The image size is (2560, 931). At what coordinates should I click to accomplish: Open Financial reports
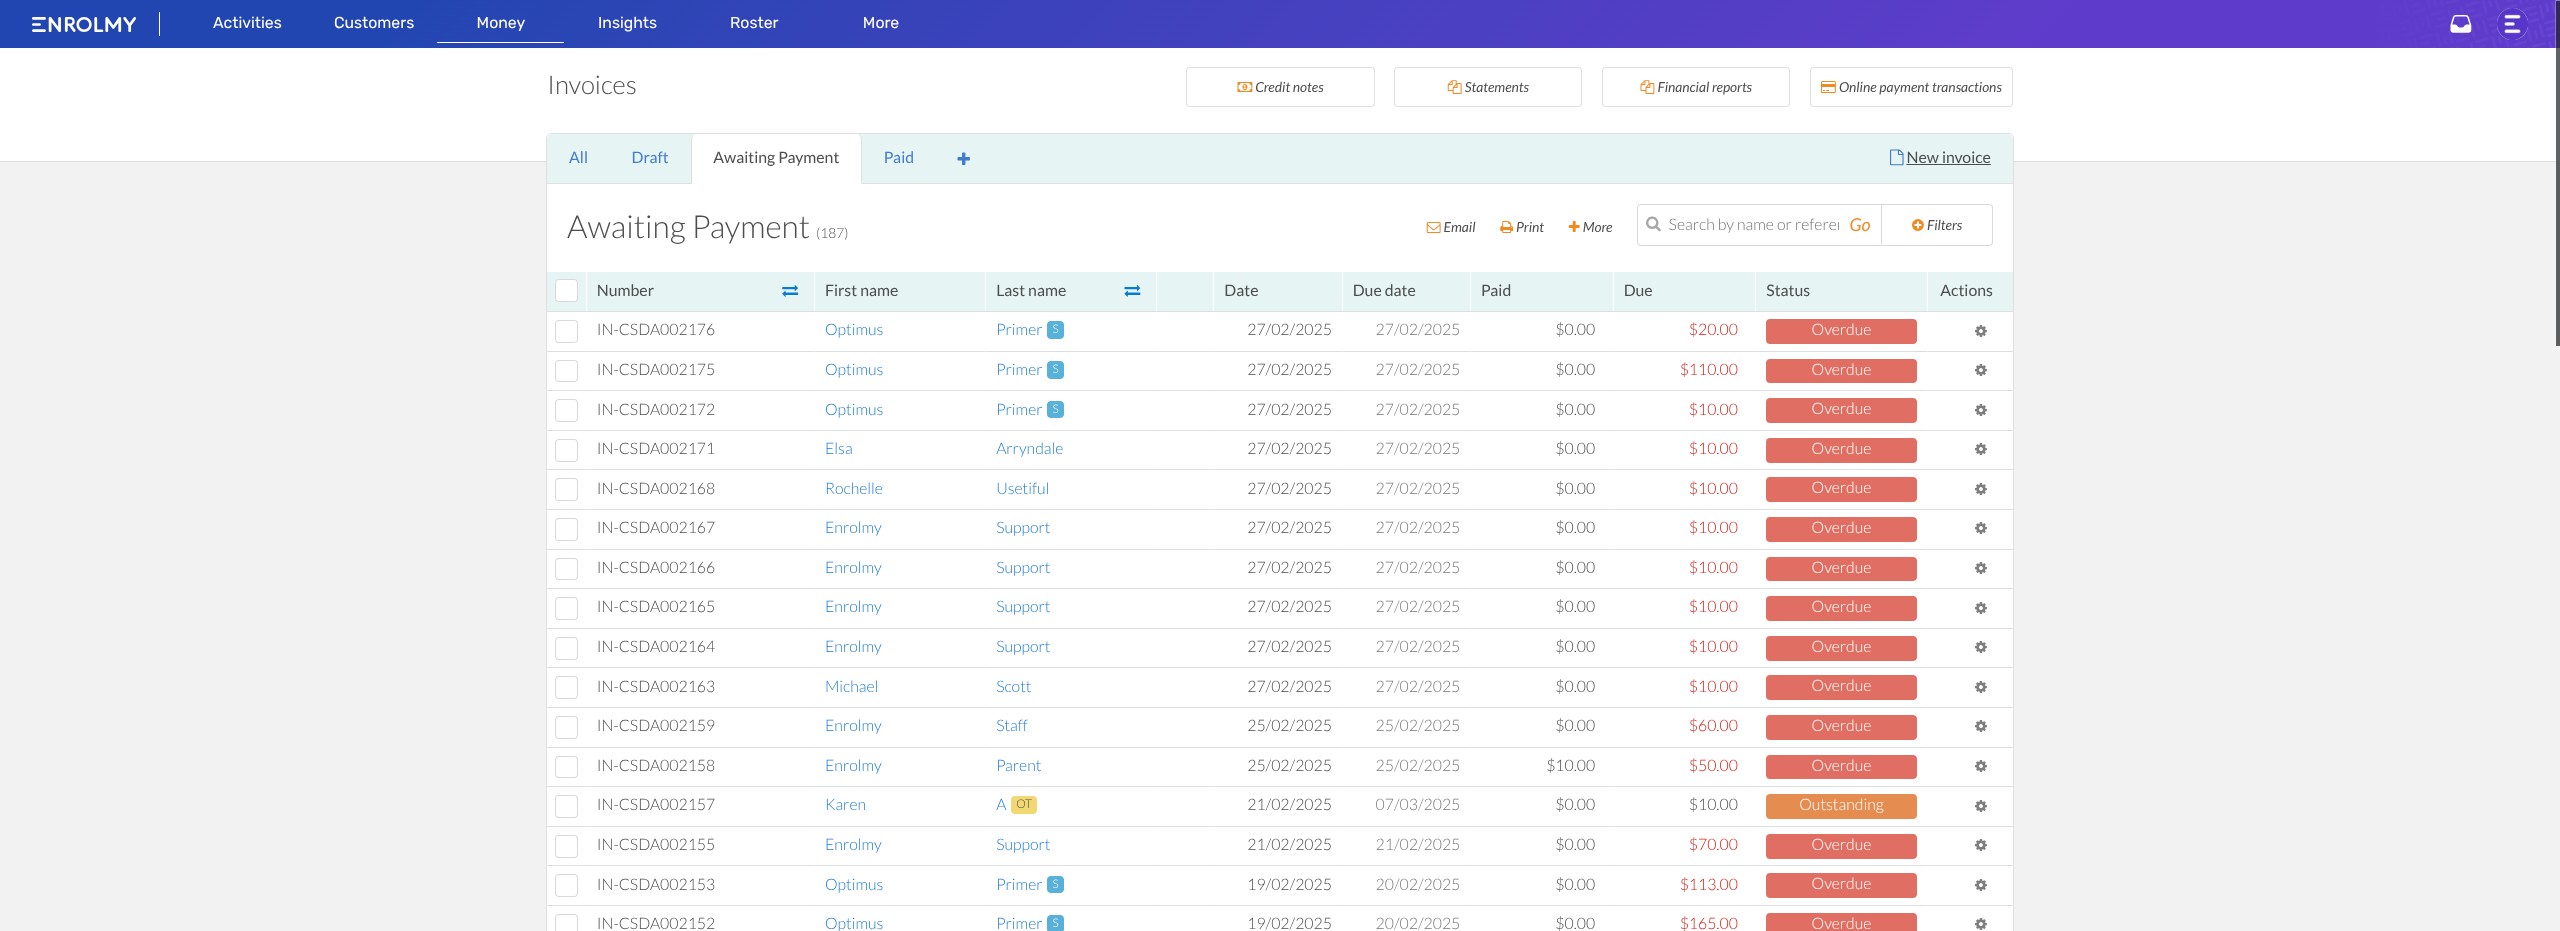1696,87
